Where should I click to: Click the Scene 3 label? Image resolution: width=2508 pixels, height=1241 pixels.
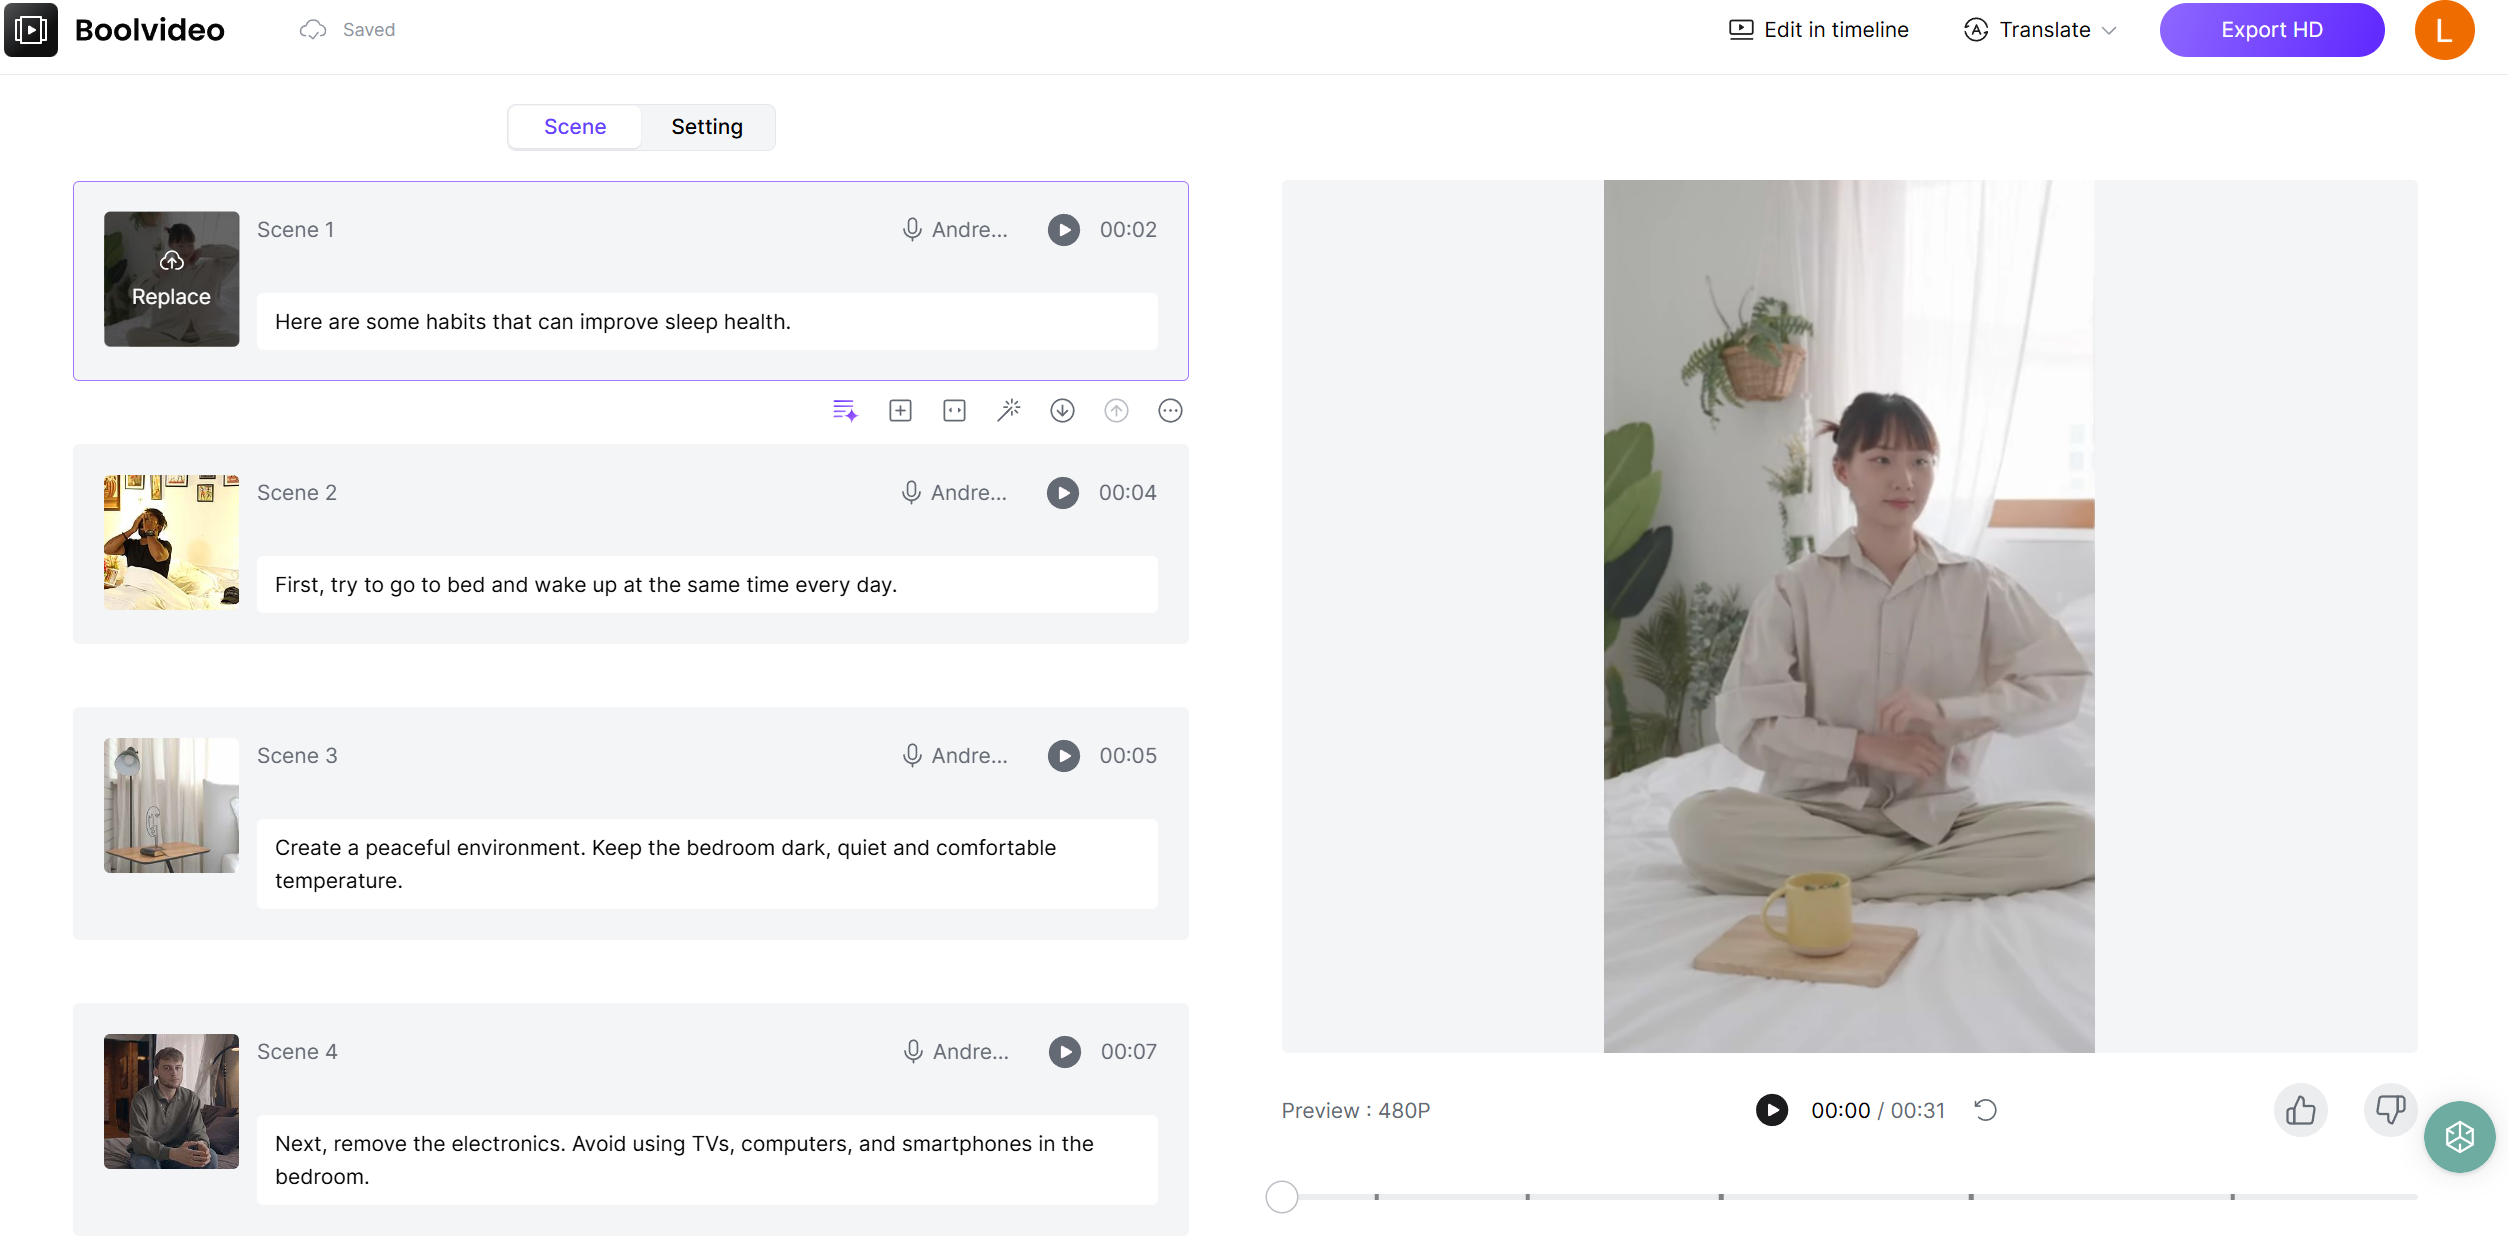(x=297, y=756)
